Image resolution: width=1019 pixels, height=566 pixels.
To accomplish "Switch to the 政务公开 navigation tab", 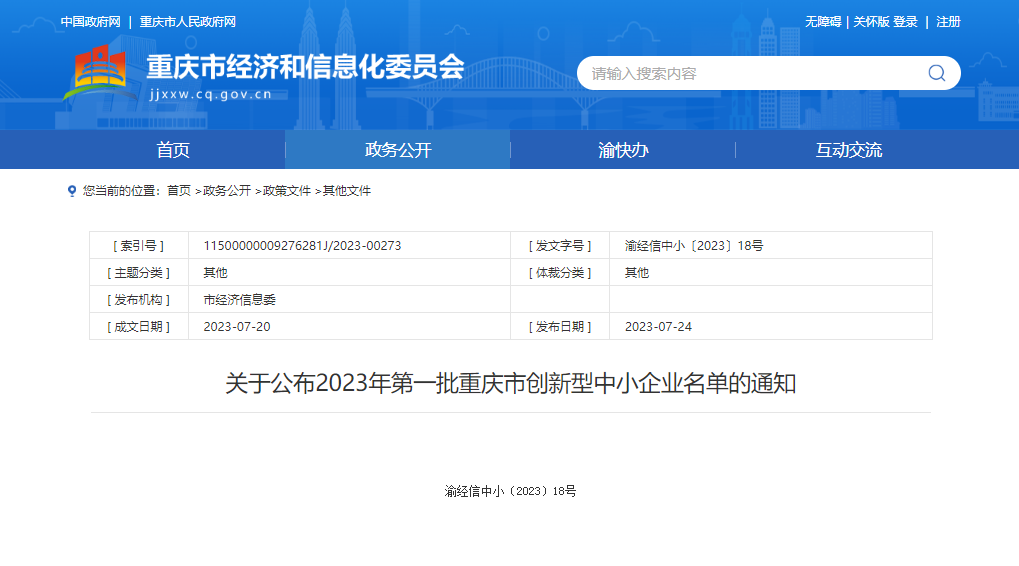I will 398,150.
